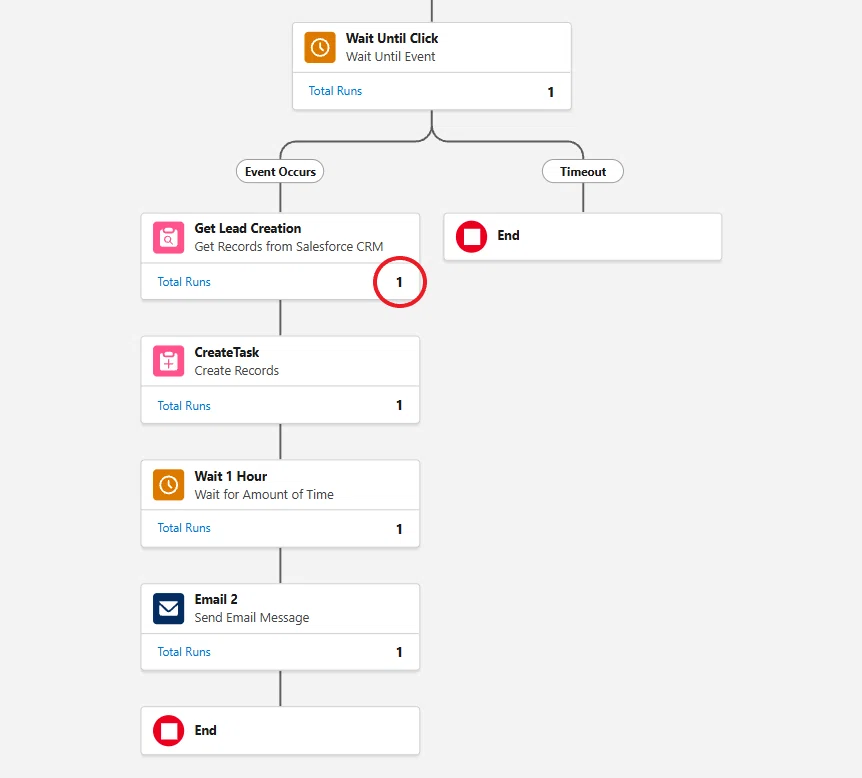Open Total Runs link under Wait Until Click
This screenshot has height=778, width=862.
click(335, 91)
